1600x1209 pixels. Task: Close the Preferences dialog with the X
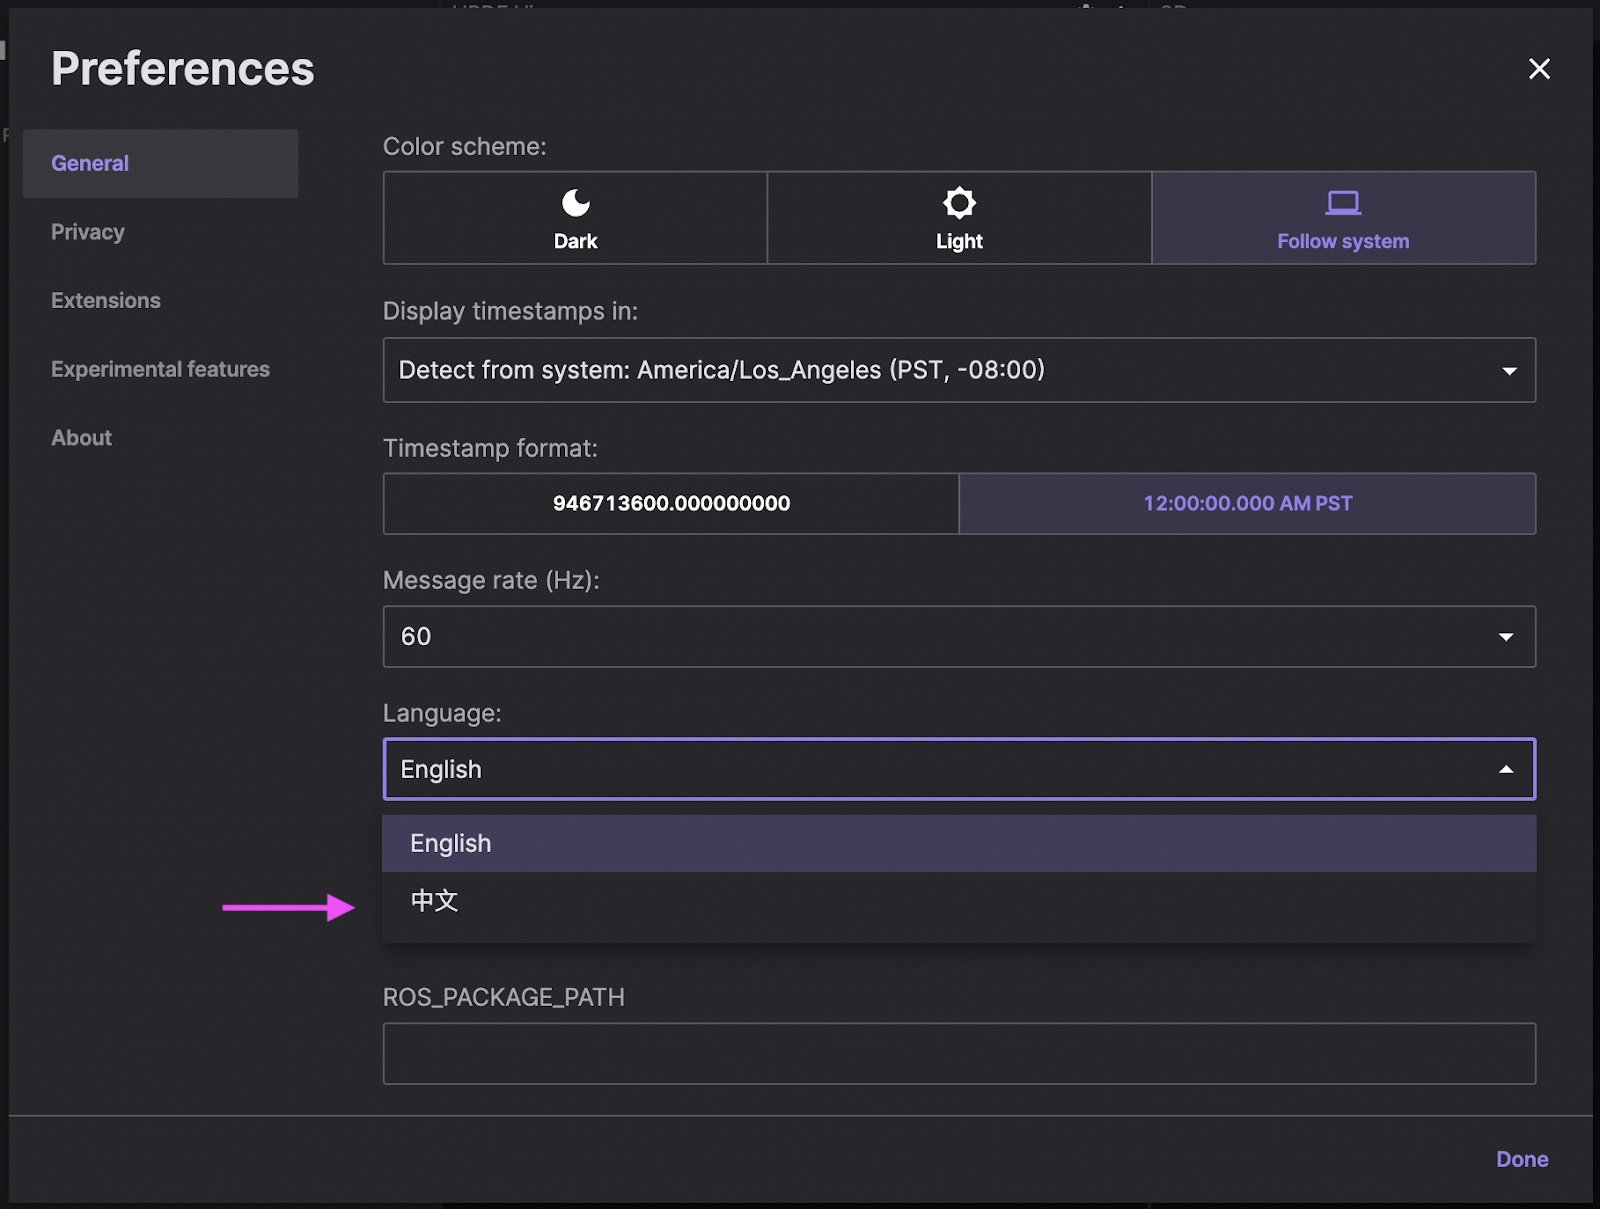(x=1539, y=69)
